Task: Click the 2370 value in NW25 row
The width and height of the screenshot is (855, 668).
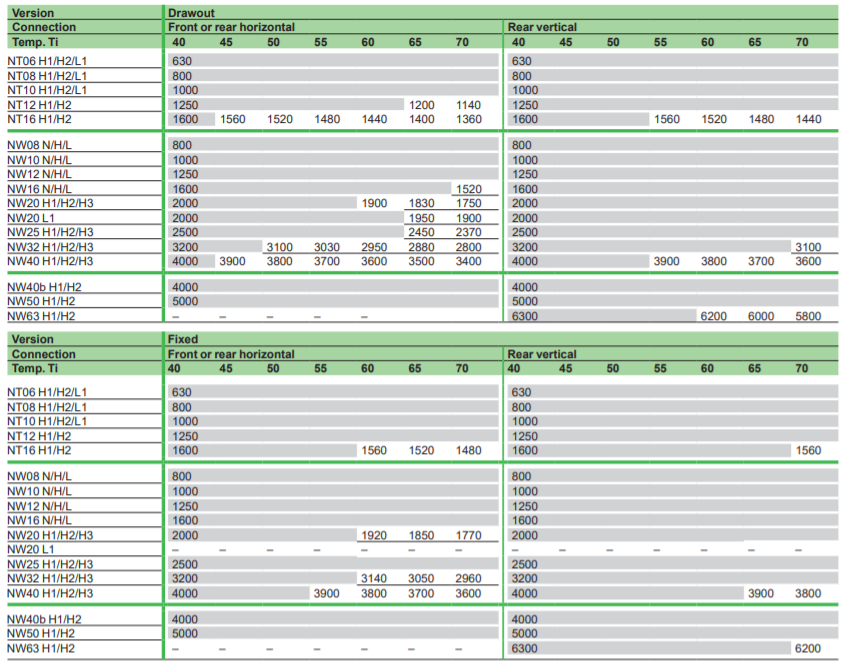Action: click(468, 232)
